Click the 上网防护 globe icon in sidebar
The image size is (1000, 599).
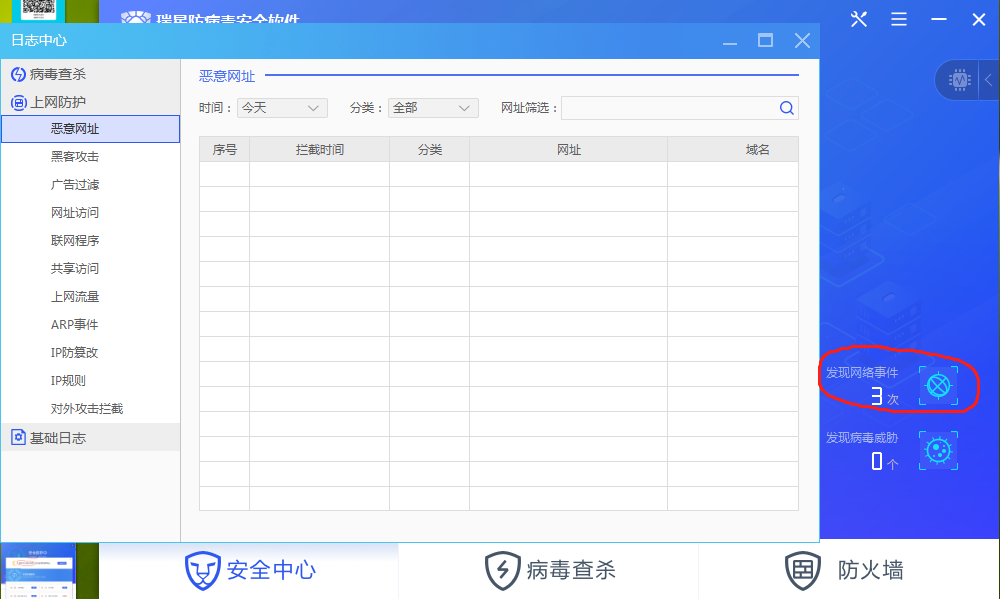point(18,102)
